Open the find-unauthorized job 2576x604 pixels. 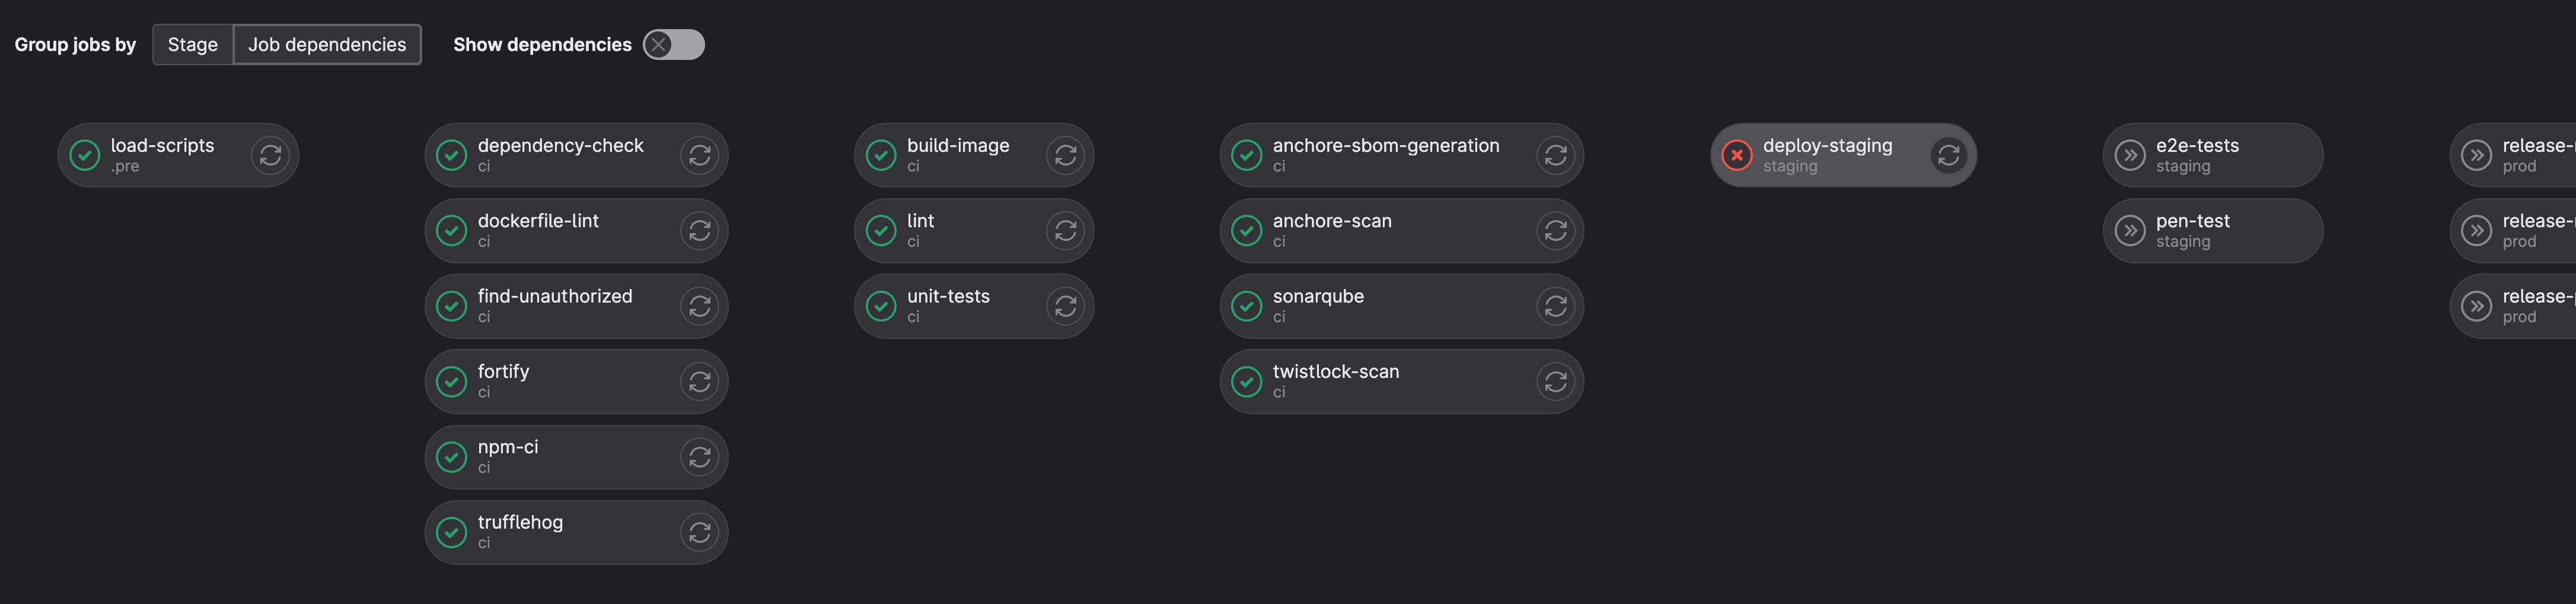pos(554,305)
